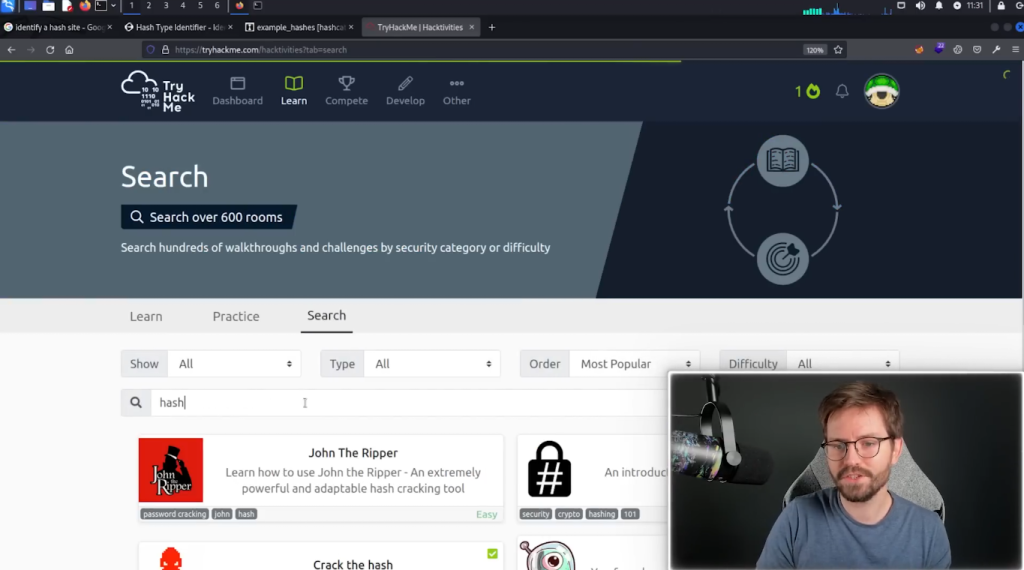Open the Develop pencil nav item
The width and height of the screenshot is (1024, 570).
click(x=405, y=91)
